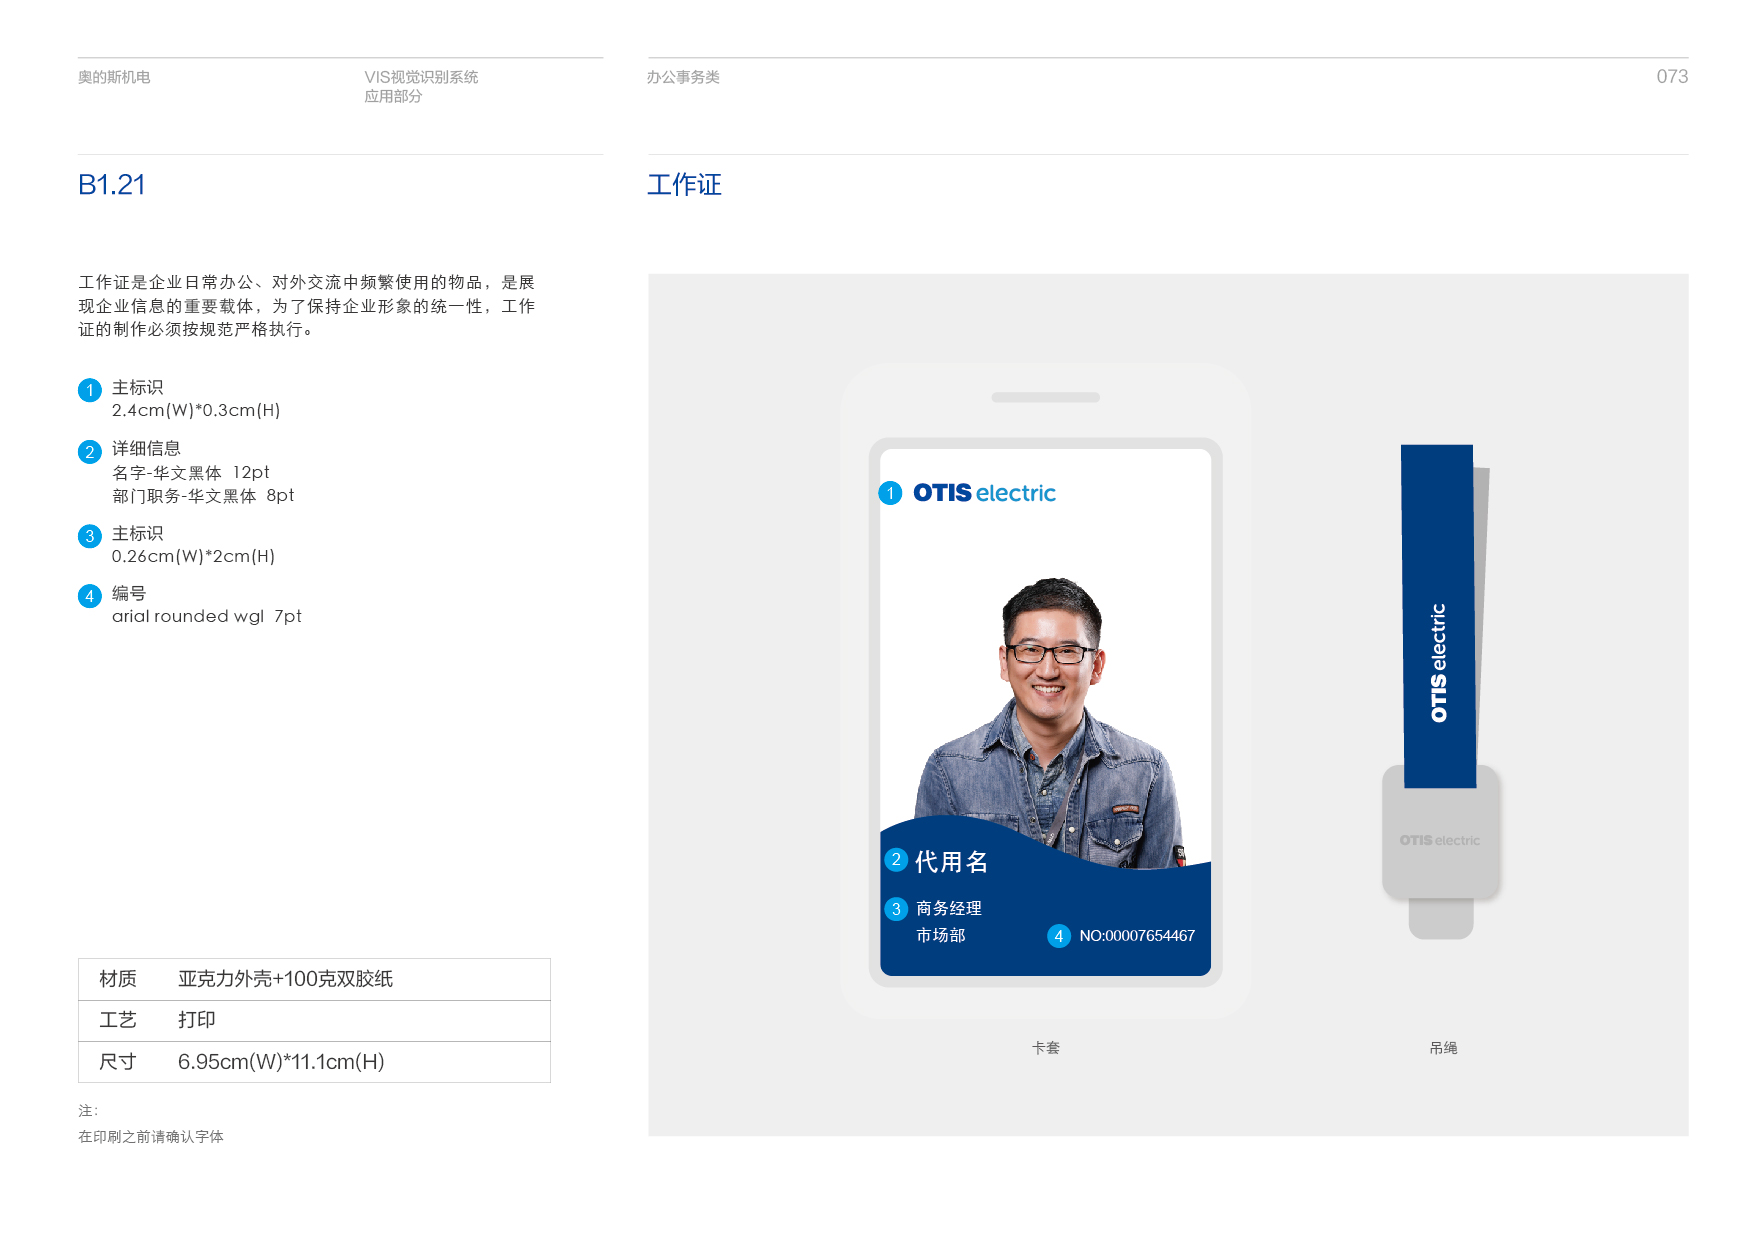Screen dimensions: 1755x1241
Task: Click legend marker 4 beside 编号
Action: [x=90, y=596]
